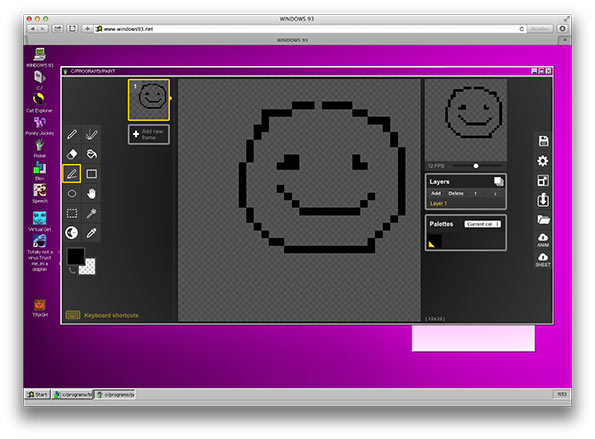Click the taskbar clock
595x439 pixels.
[562, 395]
